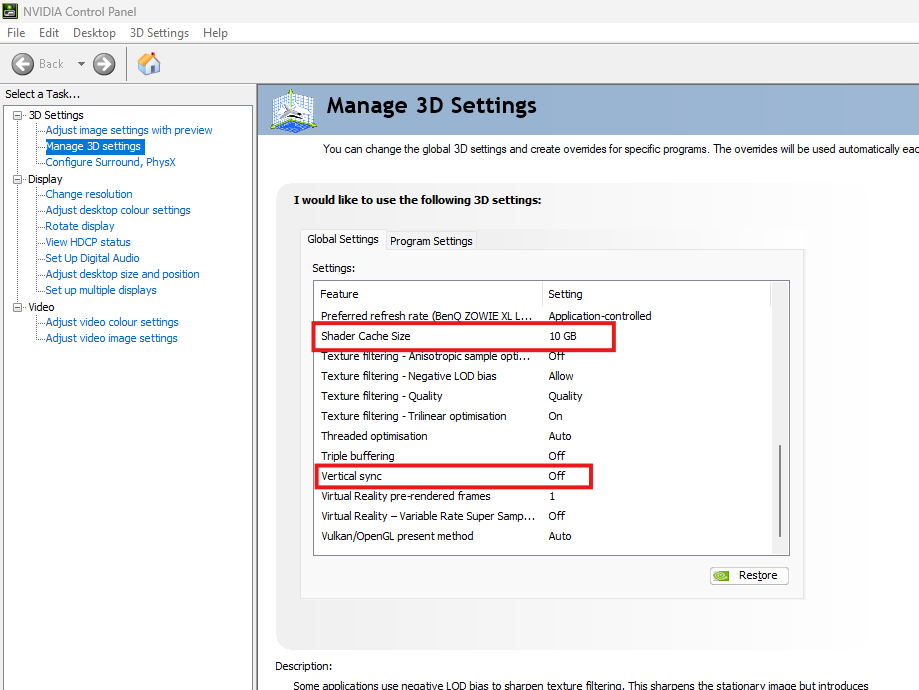
Task: Click the Back arrow icon
Action: pos(23,64)
